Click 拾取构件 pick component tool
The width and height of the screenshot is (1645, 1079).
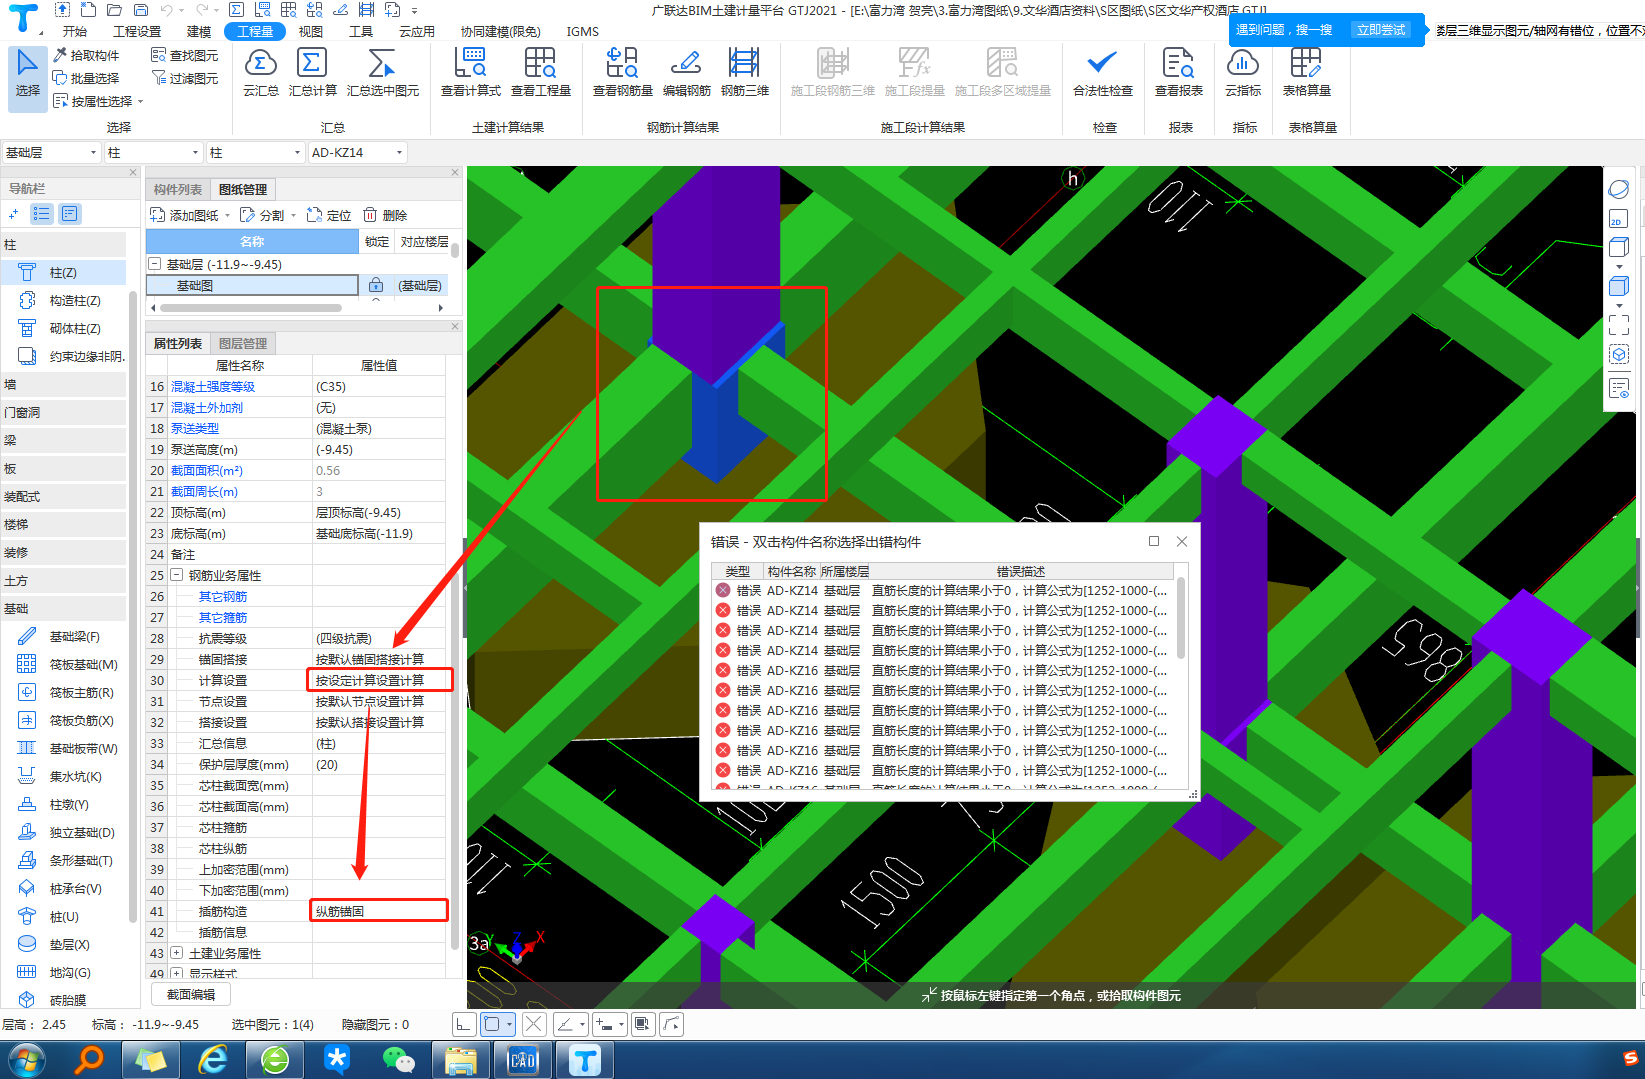tap(86, 55)
